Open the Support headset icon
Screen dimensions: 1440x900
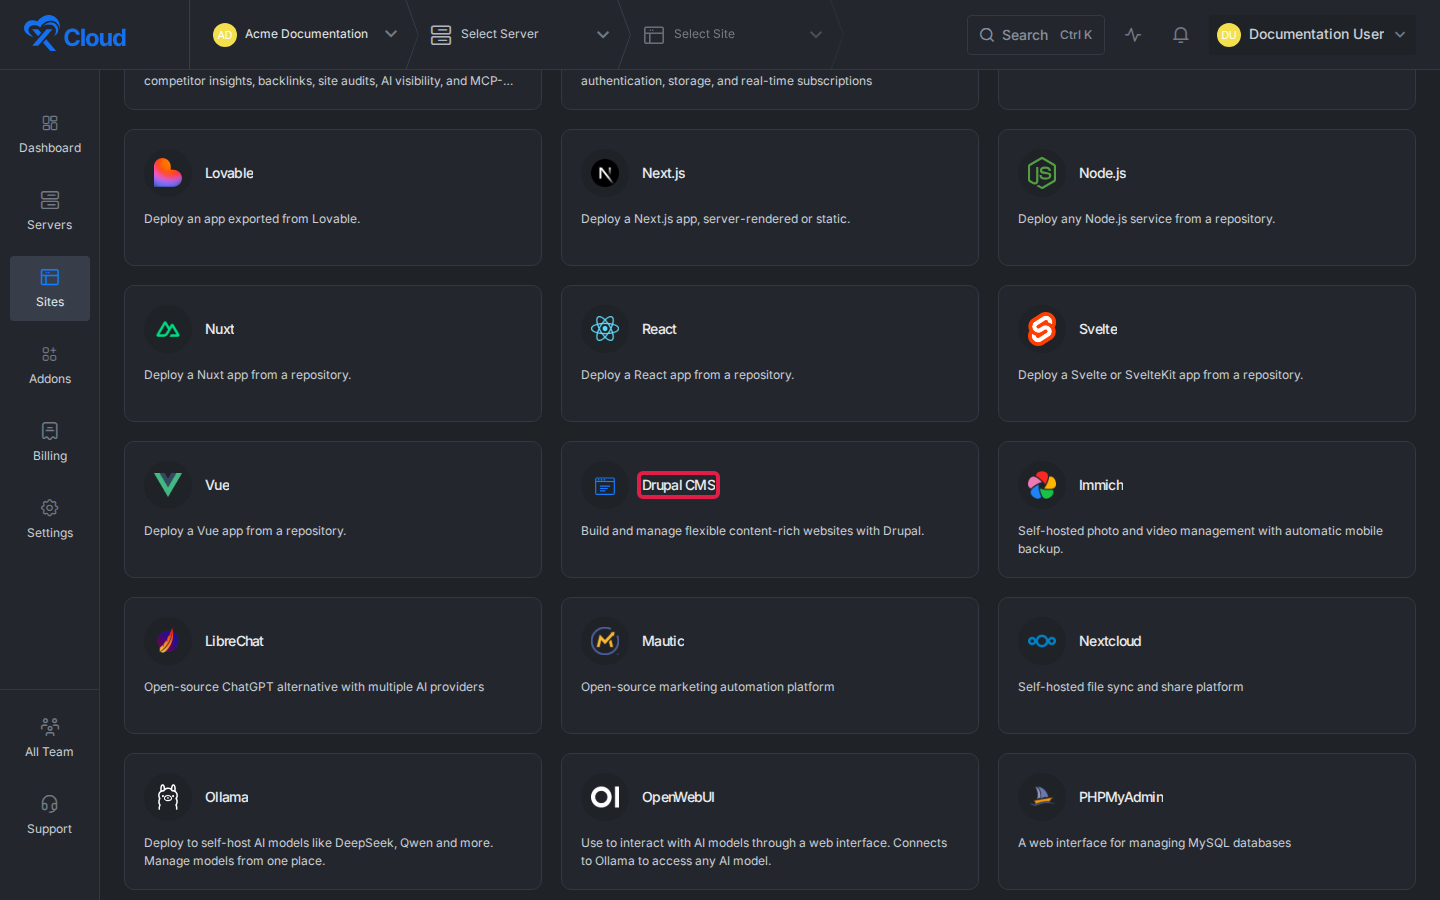50,804
